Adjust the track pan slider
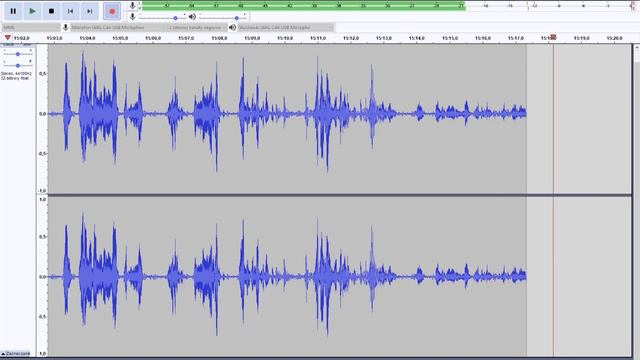This screenshot has width=640, height=360. pyautogui.click(x=18, y=65)
